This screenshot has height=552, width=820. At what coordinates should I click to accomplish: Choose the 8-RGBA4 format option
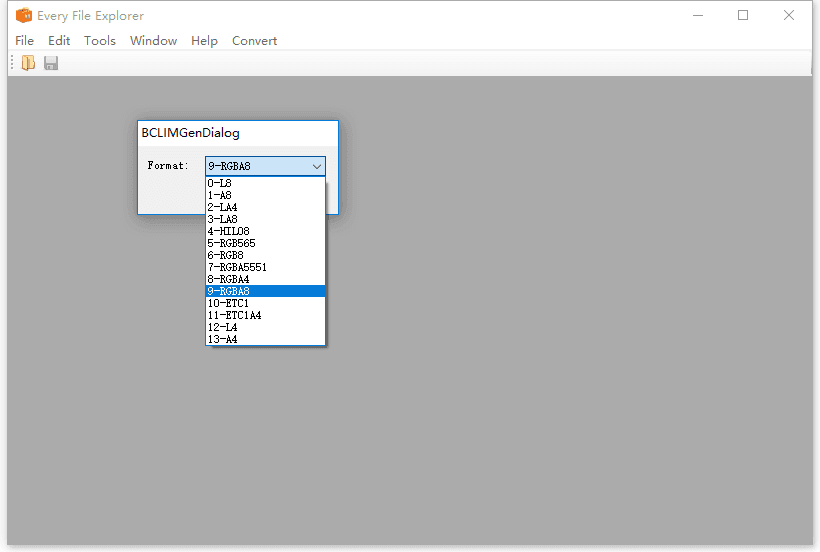click(266, 279)
